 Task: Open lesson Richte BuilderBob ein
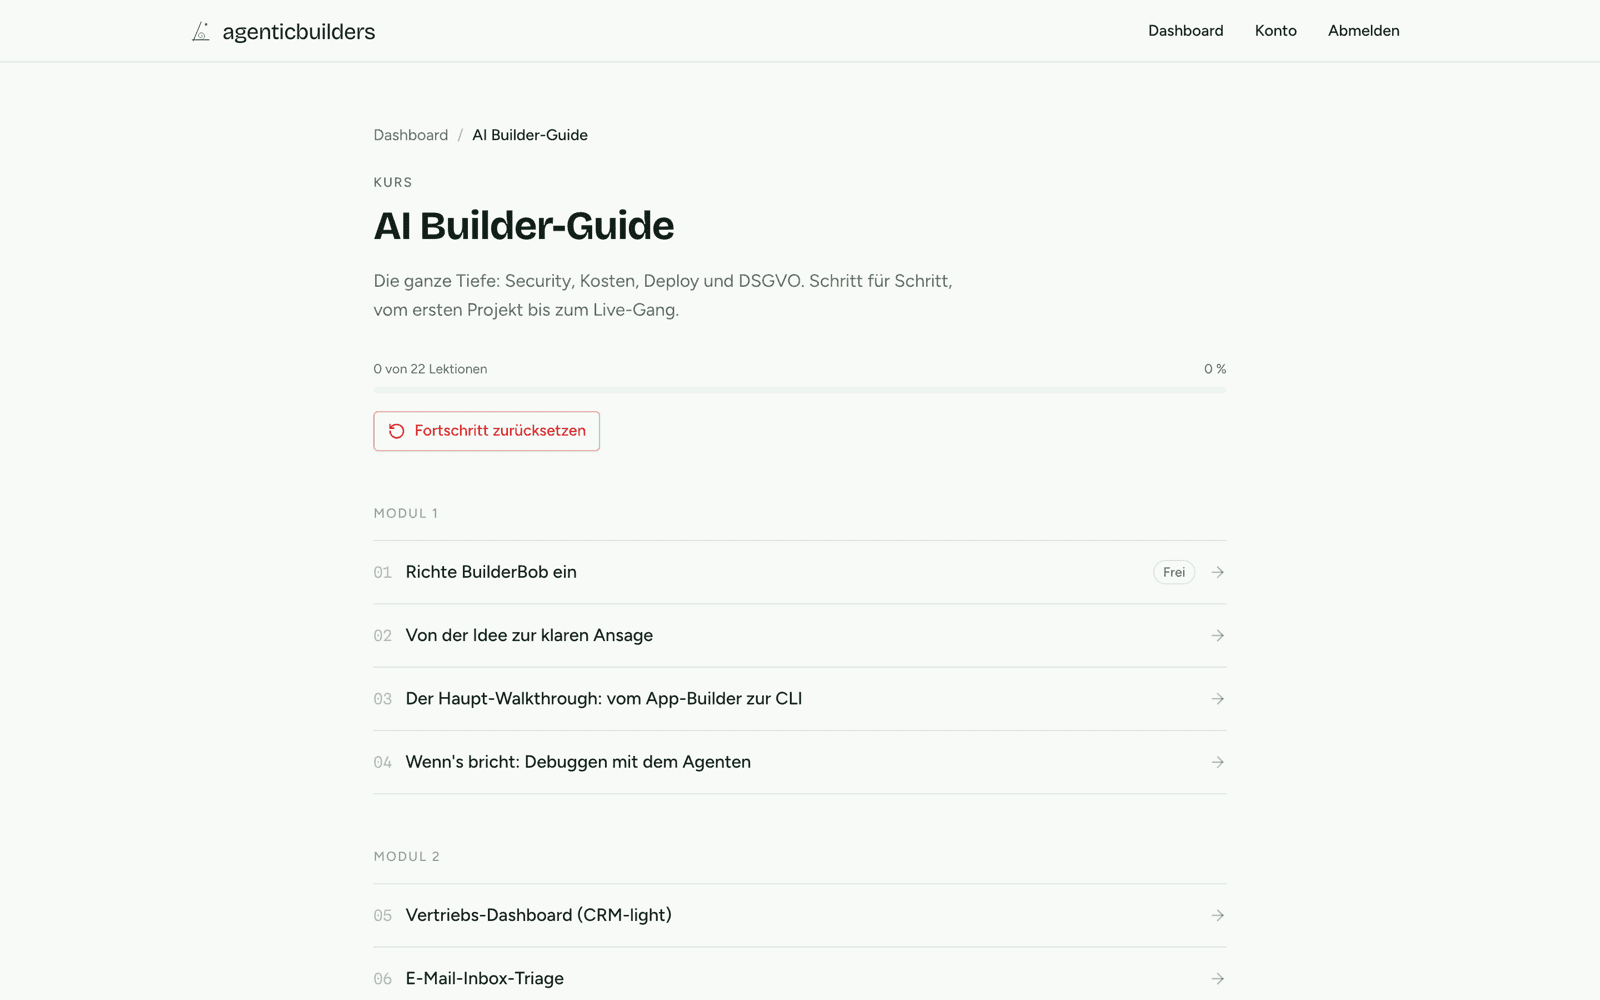pos(800,572)
